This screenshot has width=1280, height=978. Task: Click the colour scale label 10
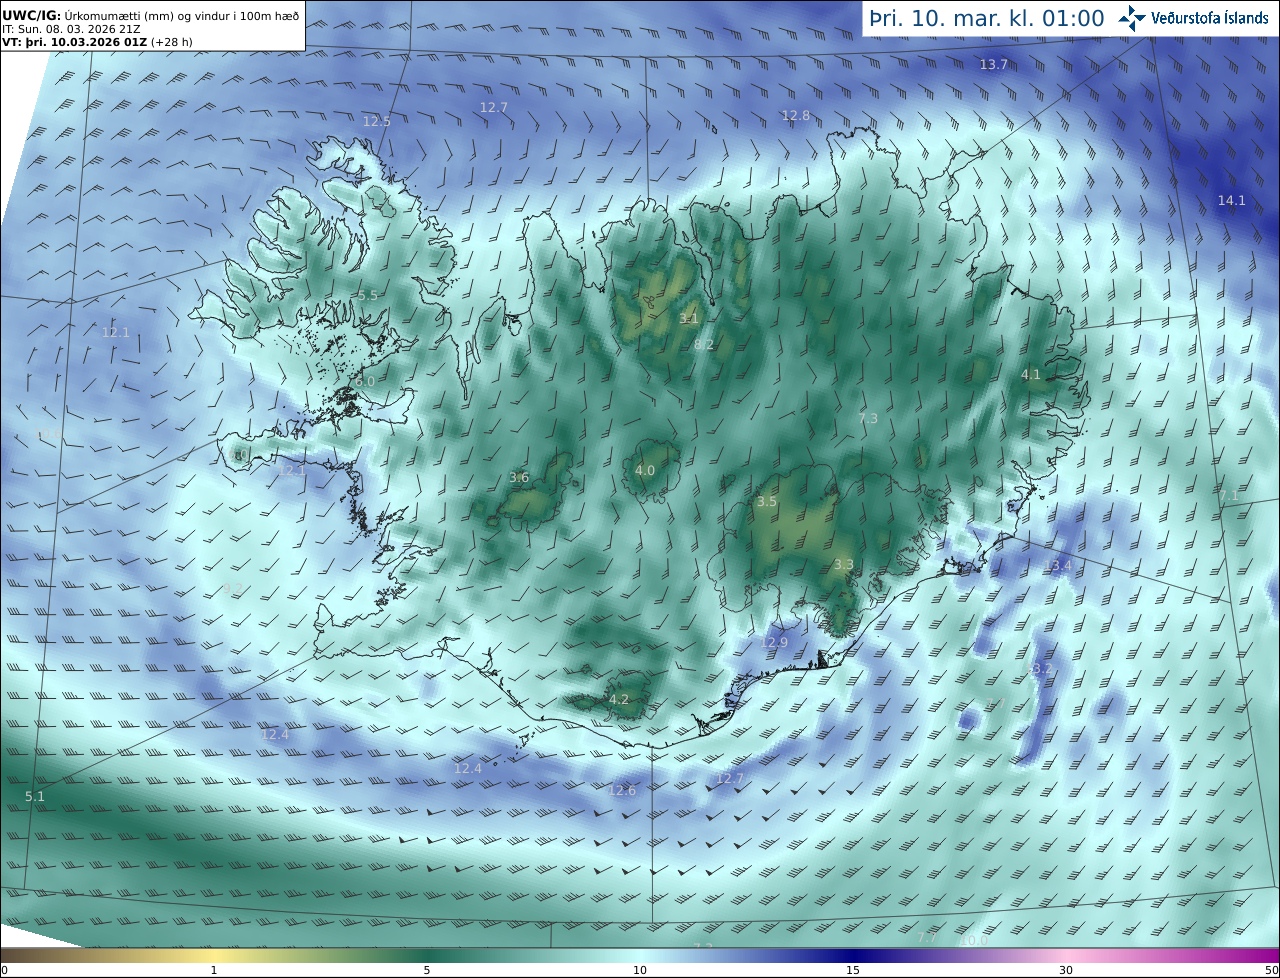tap(640, 970)
